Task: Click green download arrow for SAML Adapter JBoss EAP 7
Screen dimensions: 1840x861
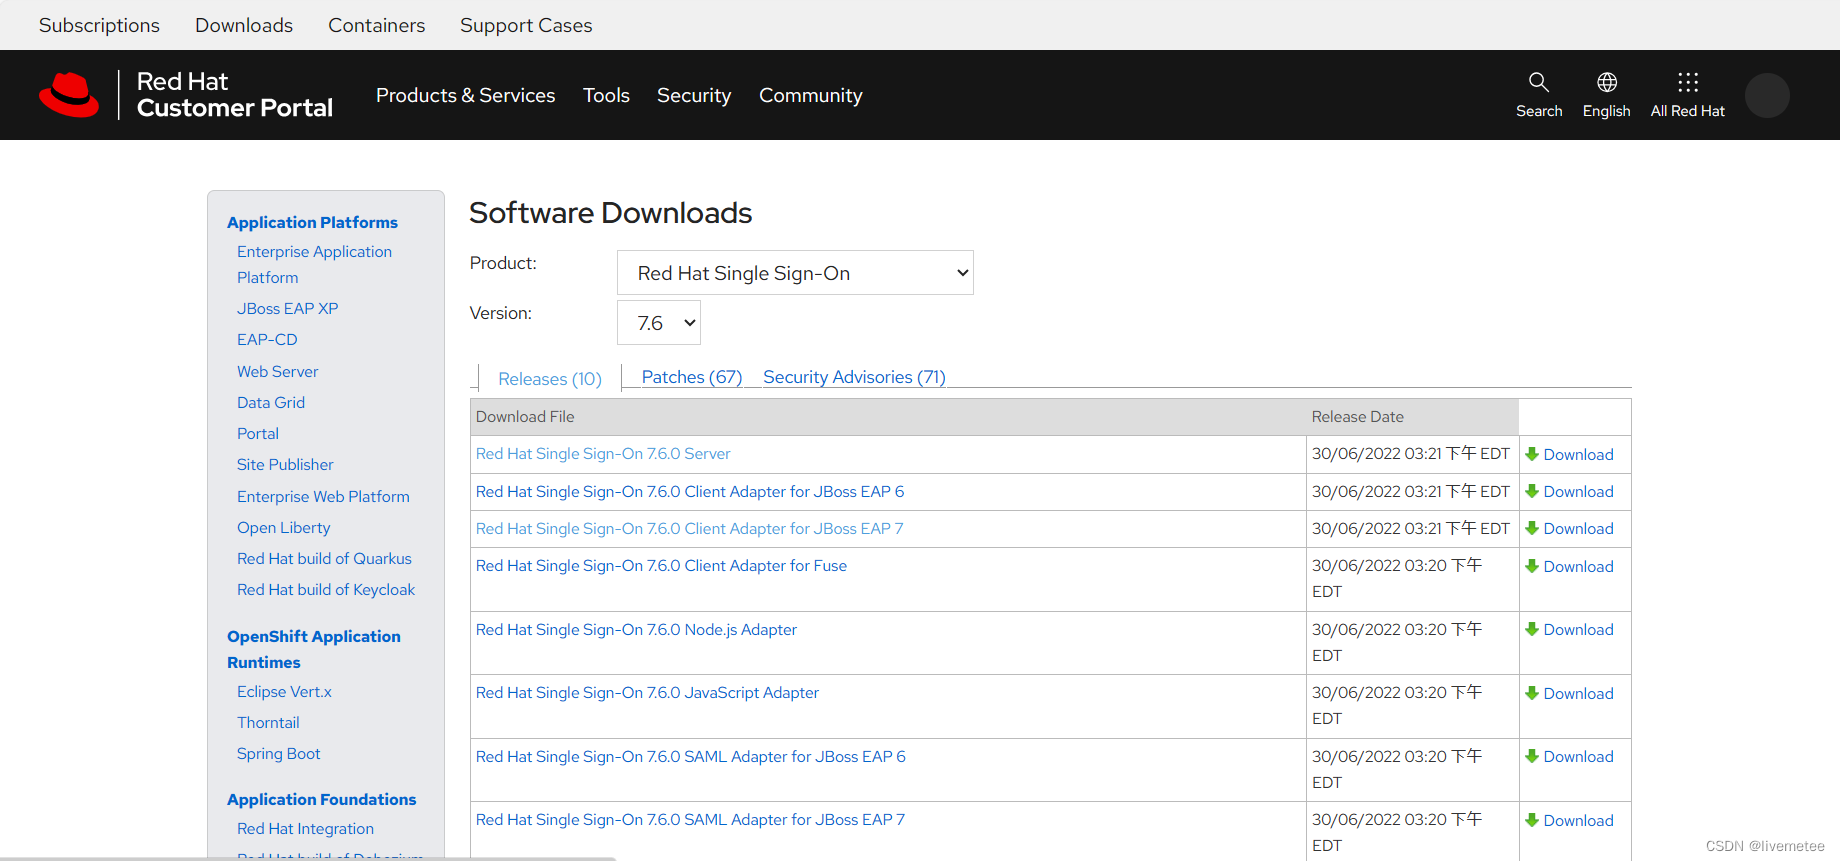Action: (1531, 820)
